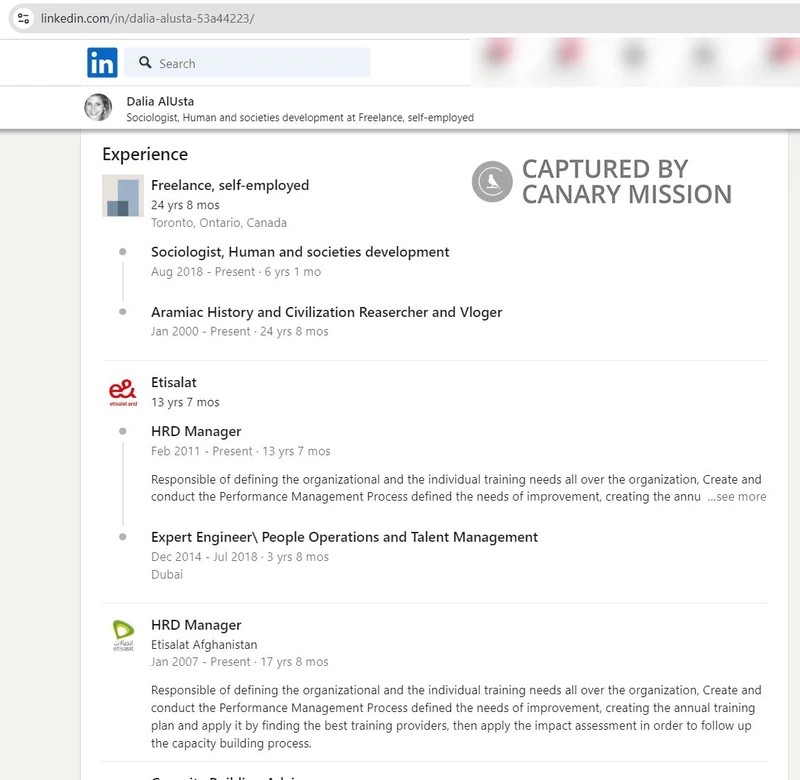
Task: Open Dalia AlUsta profile photo thumbnail
Action: coord(98,107)
